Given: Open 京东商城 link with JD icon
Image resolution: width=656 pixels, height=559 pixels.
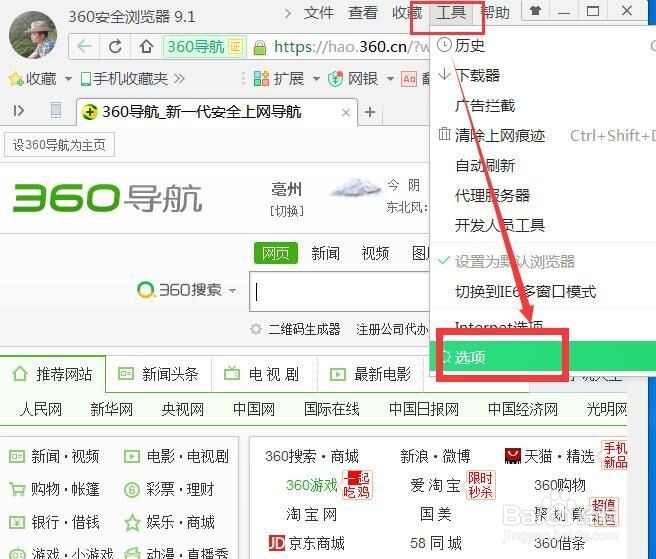Looking at the screenshot, I should [306, 543].
